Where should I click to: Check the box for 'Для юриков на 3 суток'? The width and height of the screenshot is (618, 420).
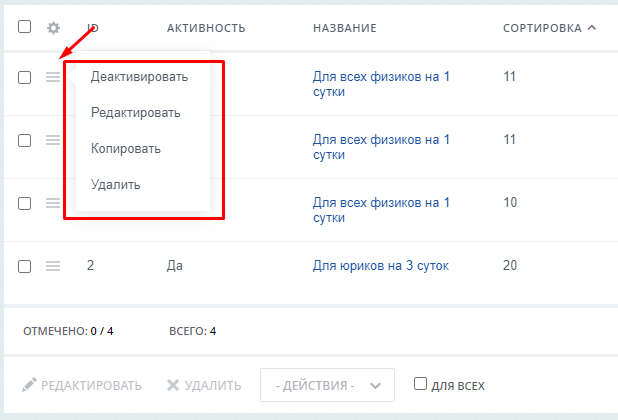click(24, 266)
